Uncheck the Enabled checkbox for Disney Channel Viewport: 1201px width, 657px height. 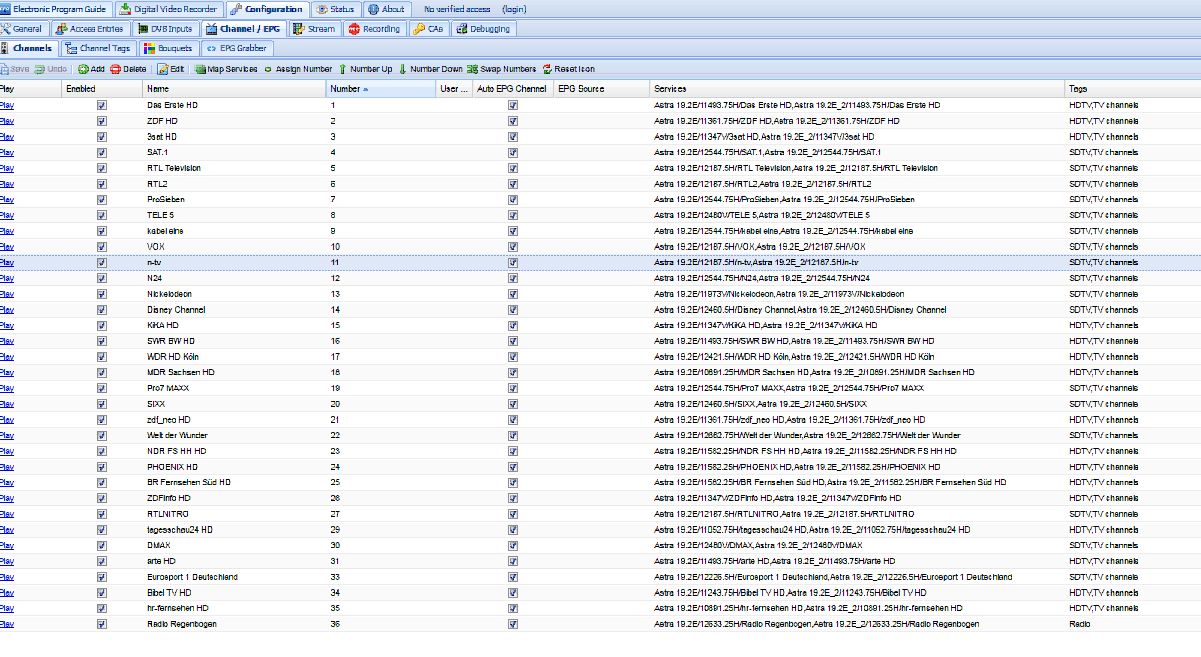point(101,309)
